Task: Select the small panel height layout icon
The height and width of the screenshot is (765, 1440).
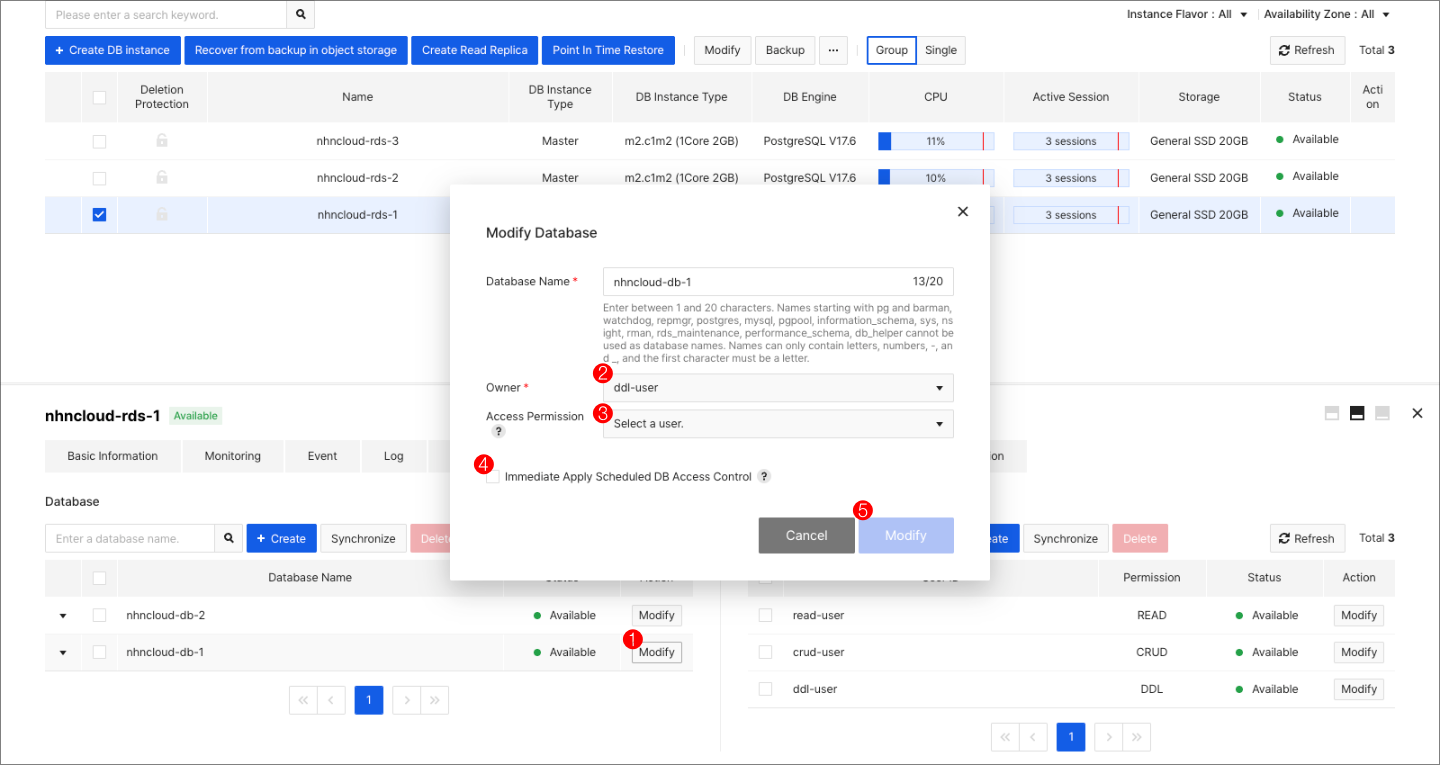Action: [x=1381, y=412]
